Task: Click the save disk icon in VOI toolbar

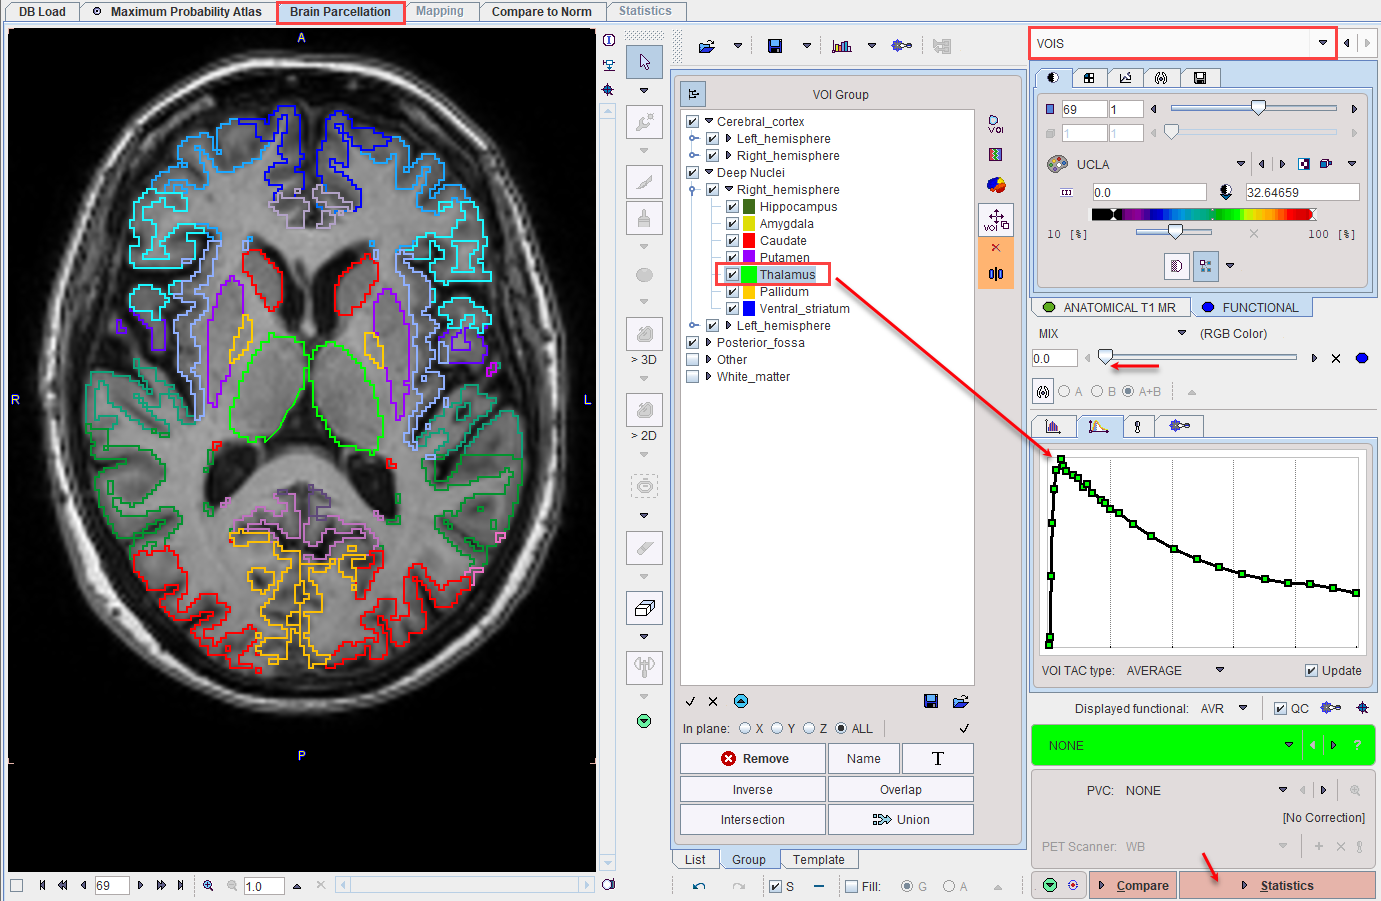Action: (x=775, y=46)
